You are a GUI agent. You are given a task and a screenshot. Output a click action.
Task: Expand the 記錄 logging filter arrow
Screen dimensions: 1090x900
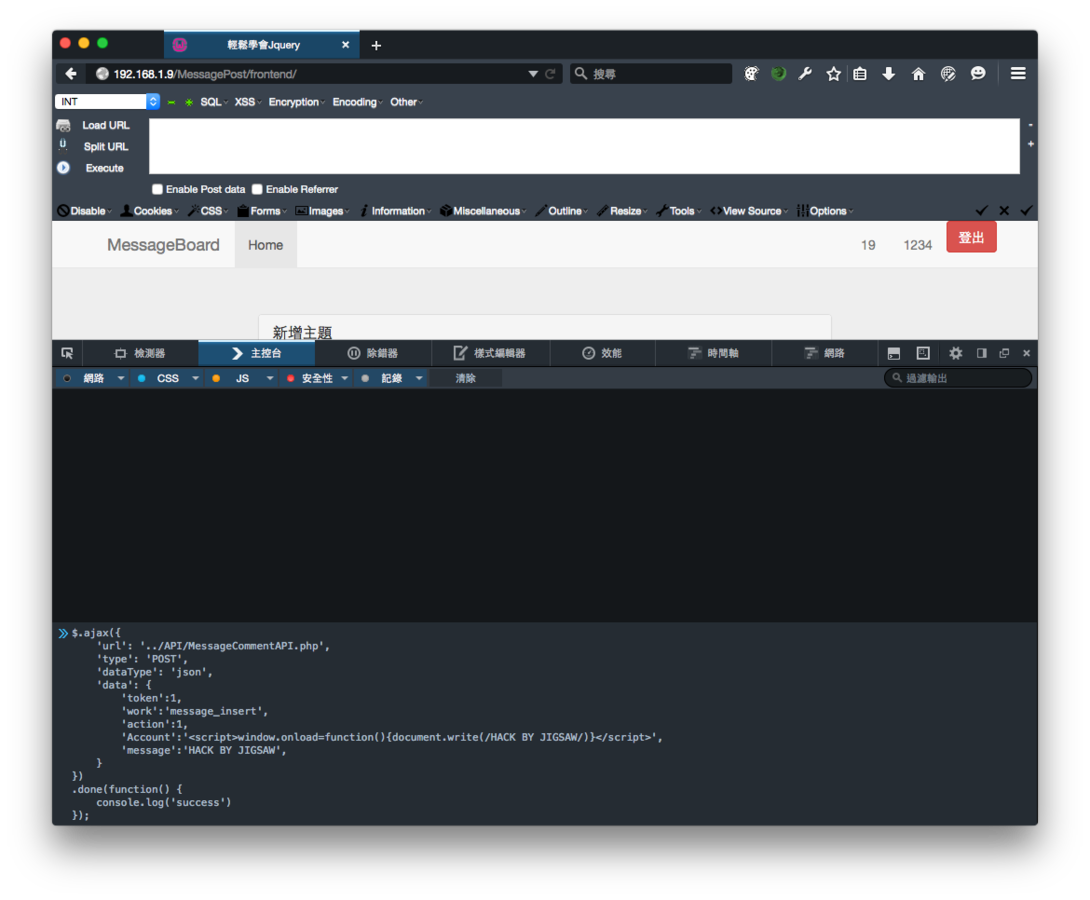pyautogui.click(x=419, y=378)
